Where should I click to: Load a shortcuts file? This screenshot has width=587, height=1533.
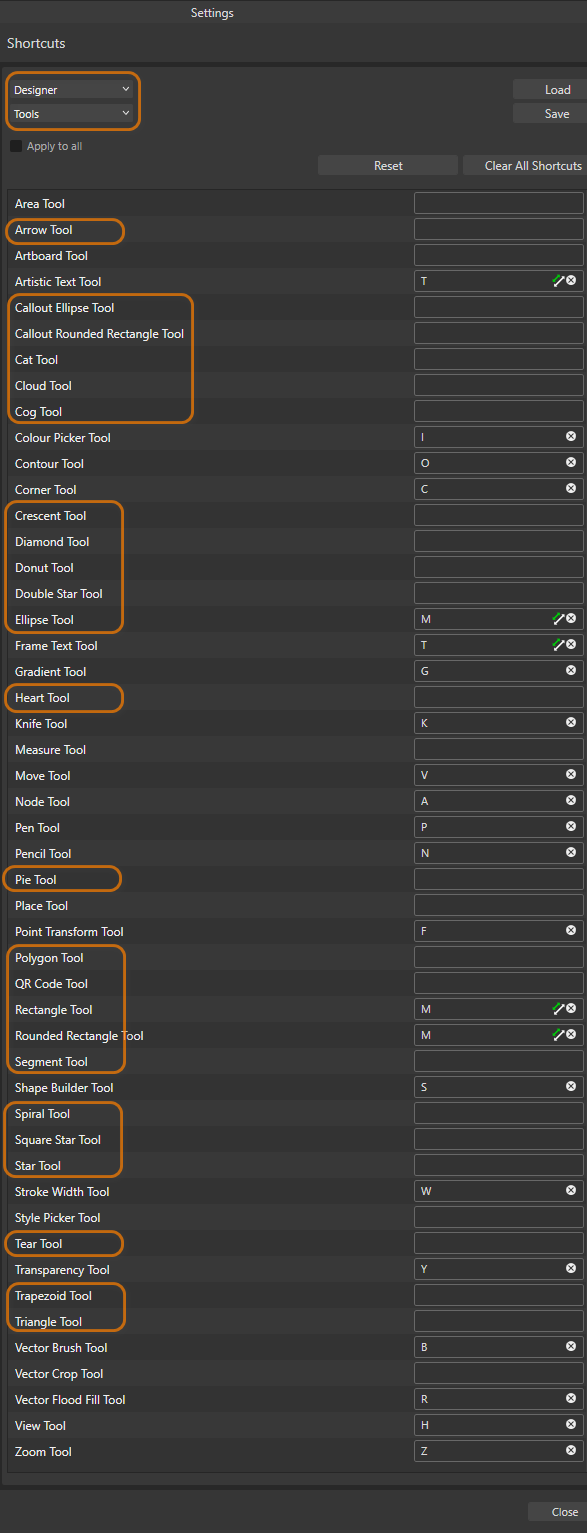550,90
